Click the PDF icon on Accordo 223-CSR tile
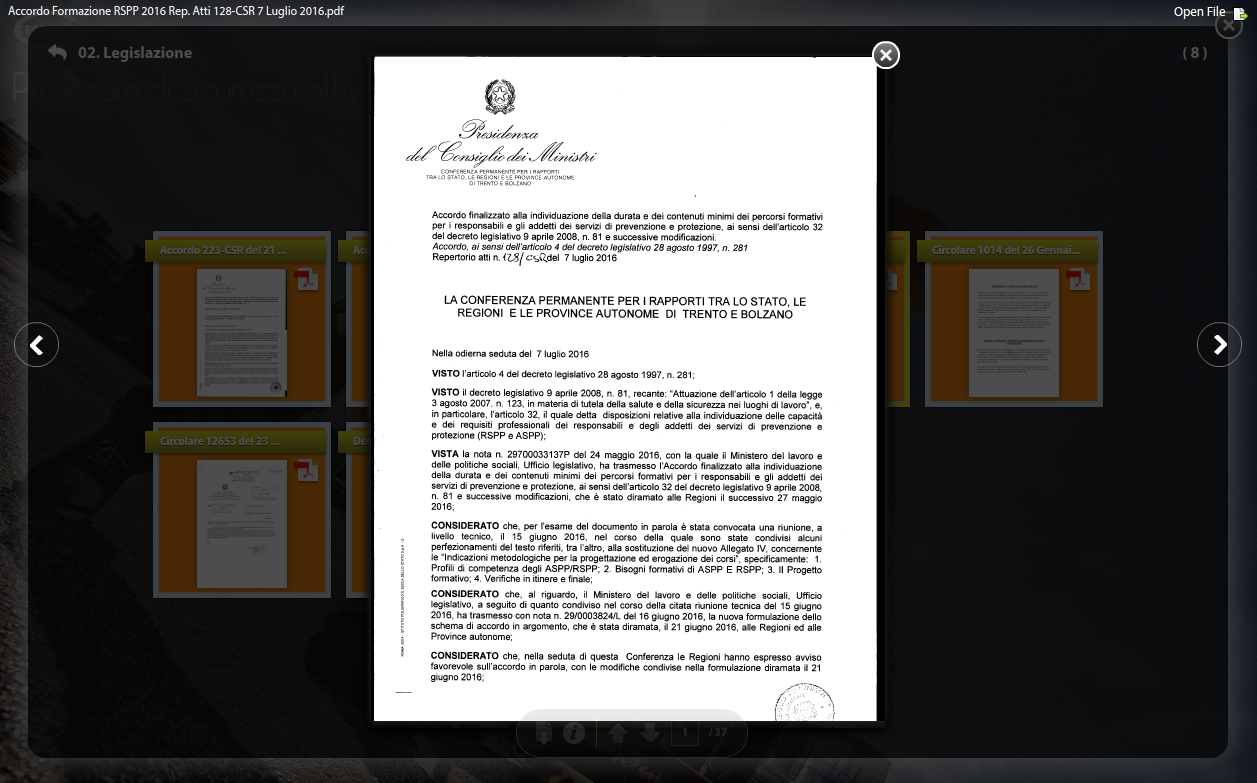The image size is (1257, 783). pyautogui.click(x=306, y=279)
